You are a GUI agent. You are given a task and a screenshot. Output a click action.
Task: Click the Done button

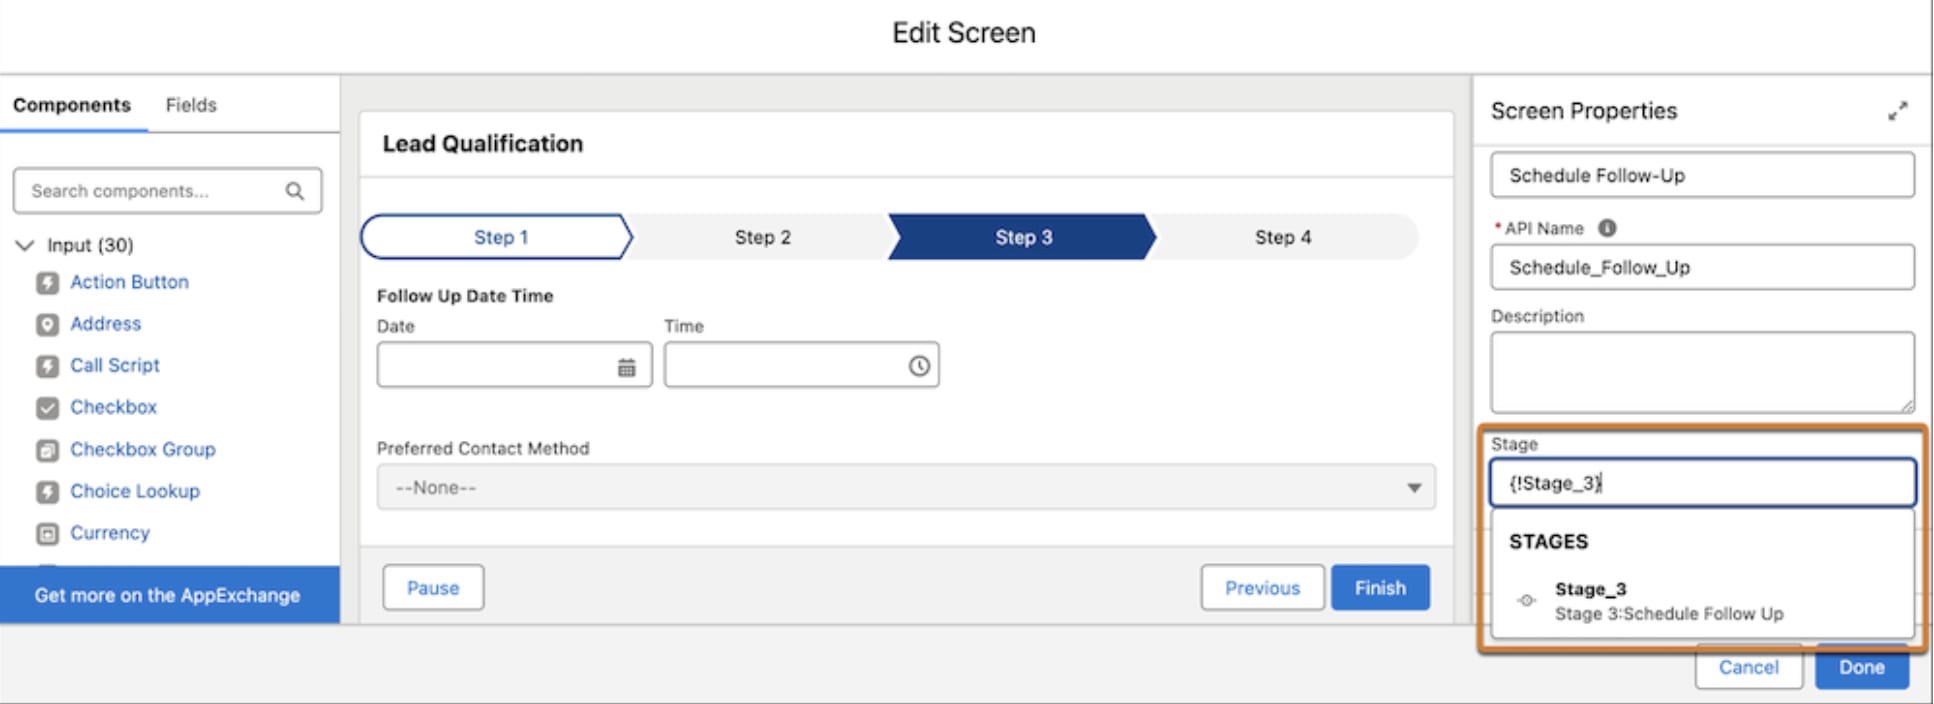coord(1861,667)
